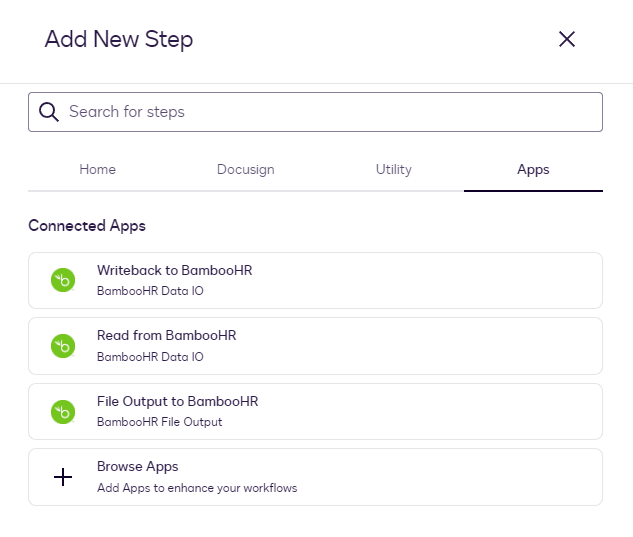The width and height of the screenshot is (633, 537).
Task: Click Add Apps to enhance your workflows text
Action: coord(197,488)
